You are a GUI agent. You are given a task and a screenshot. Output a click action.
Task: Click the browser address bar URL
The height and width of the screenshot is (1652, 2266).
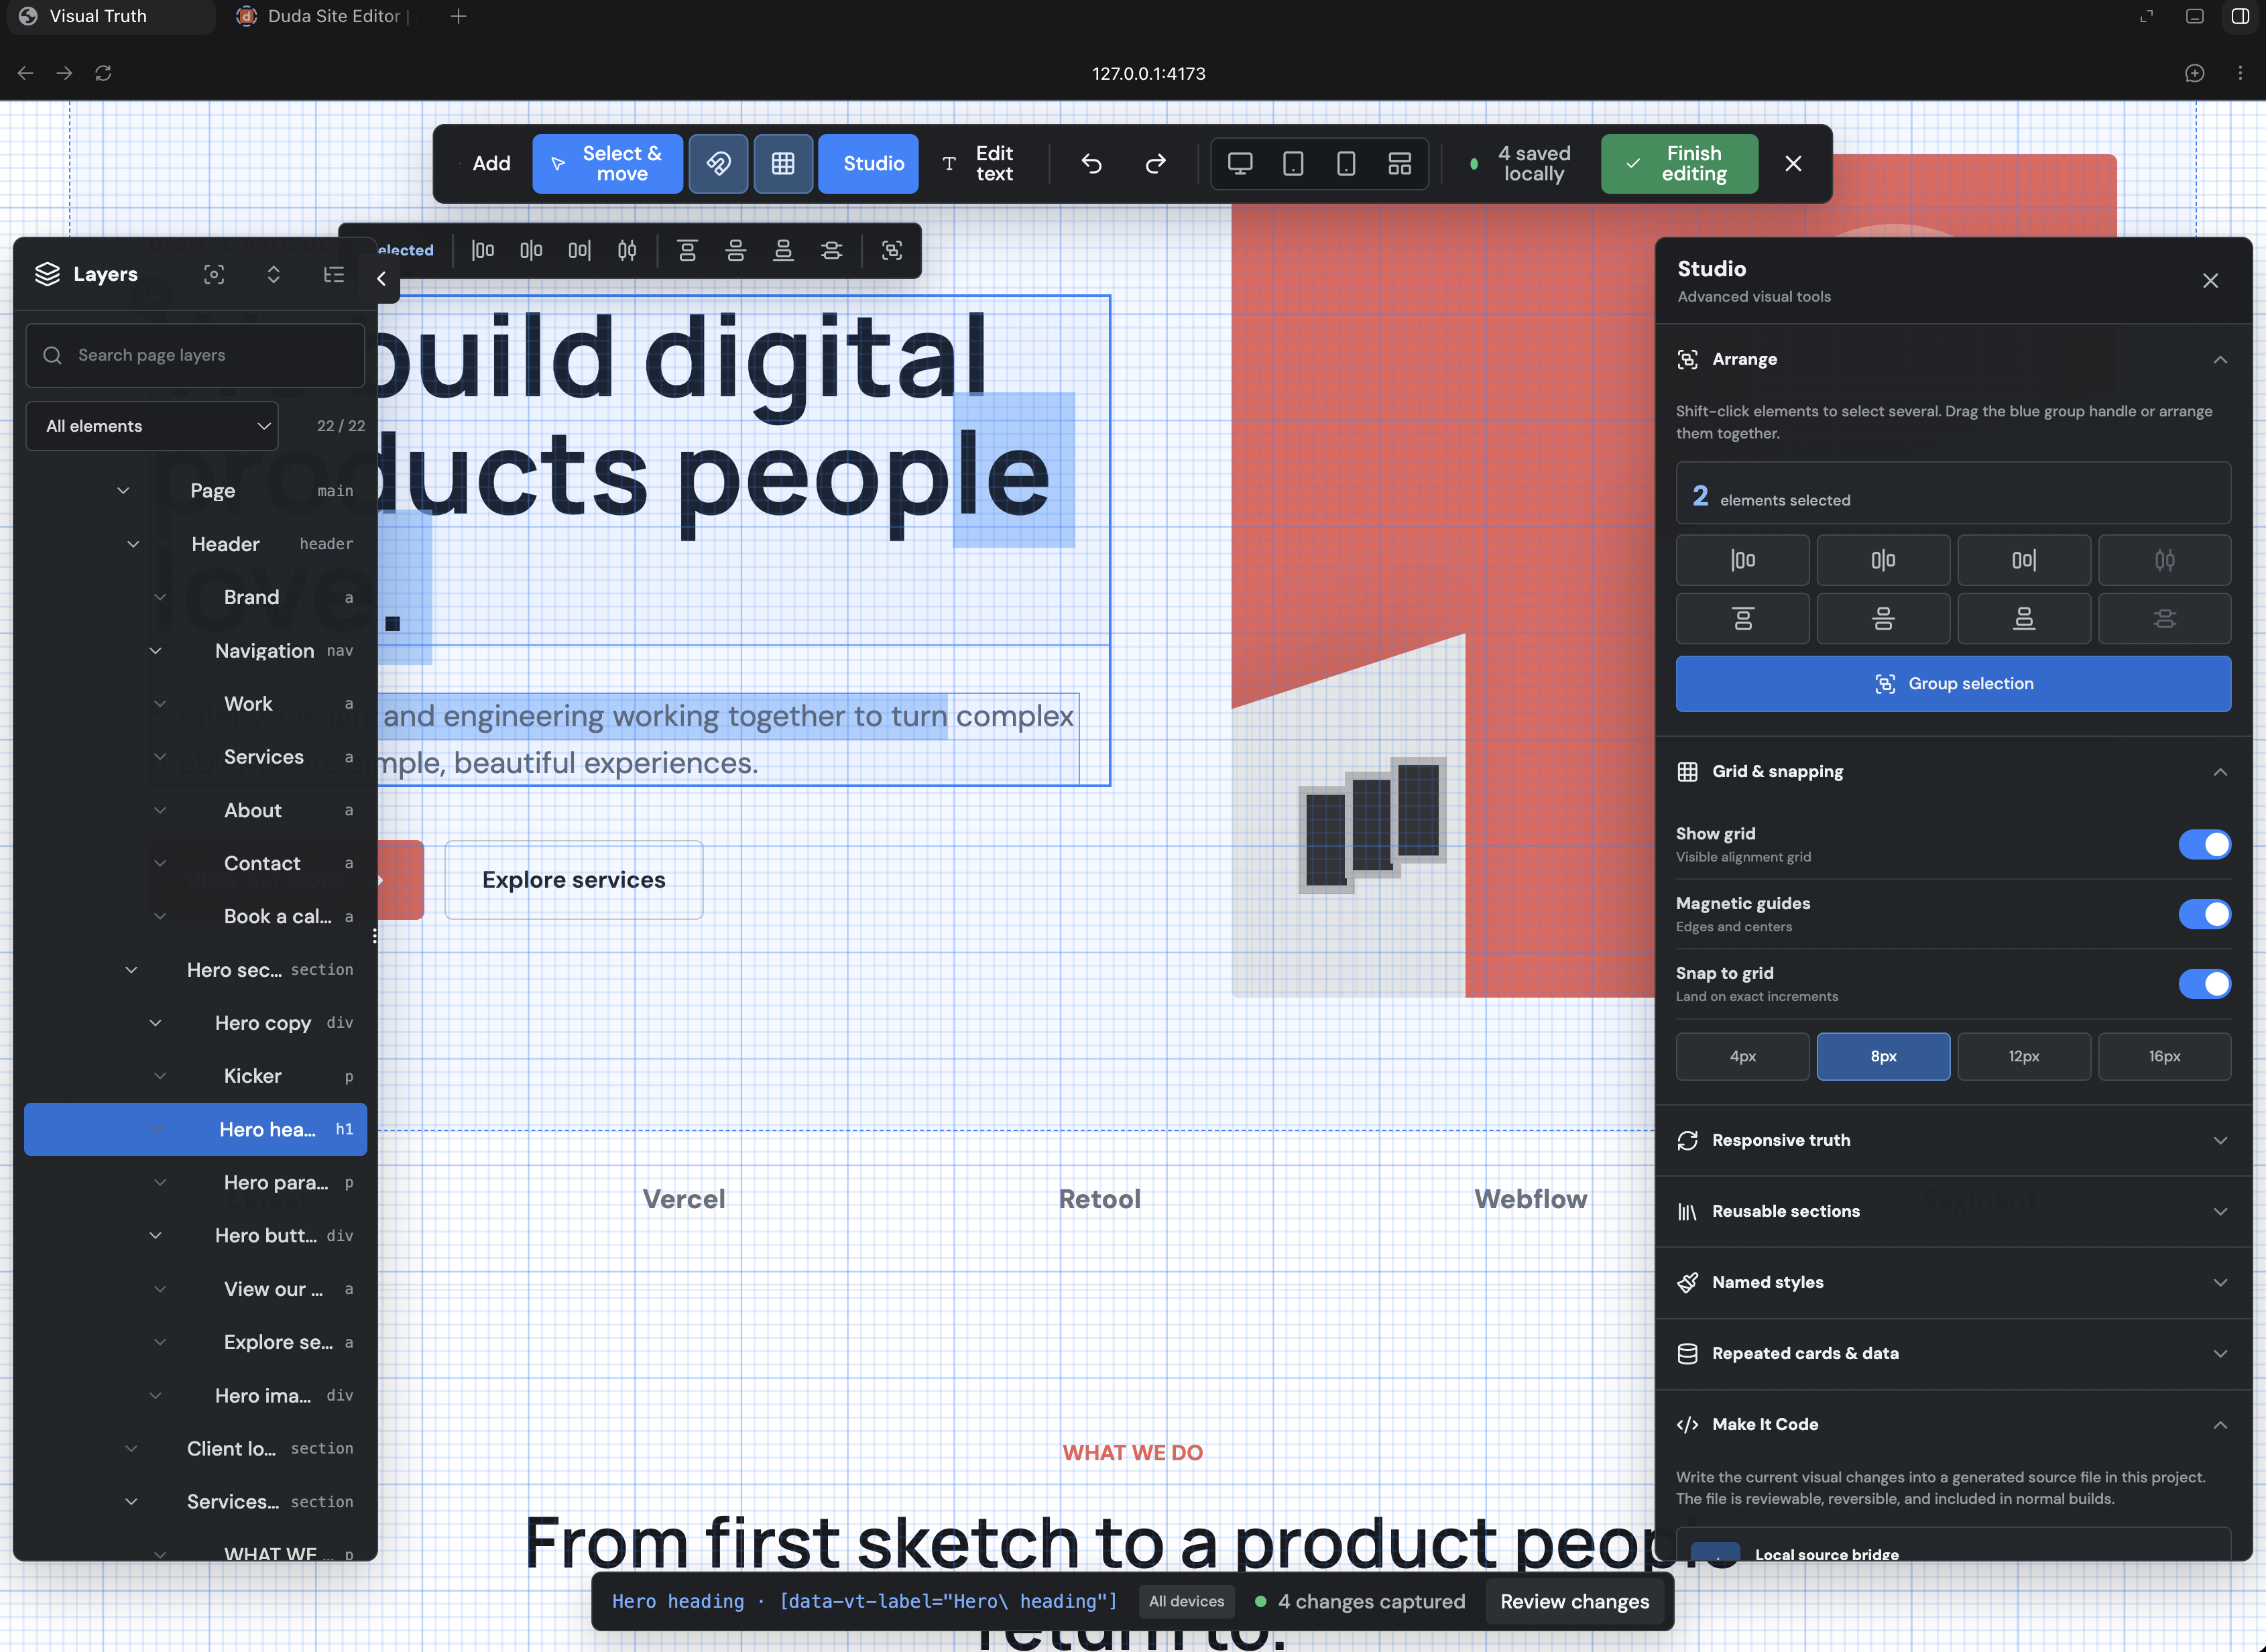[1148, 73]
